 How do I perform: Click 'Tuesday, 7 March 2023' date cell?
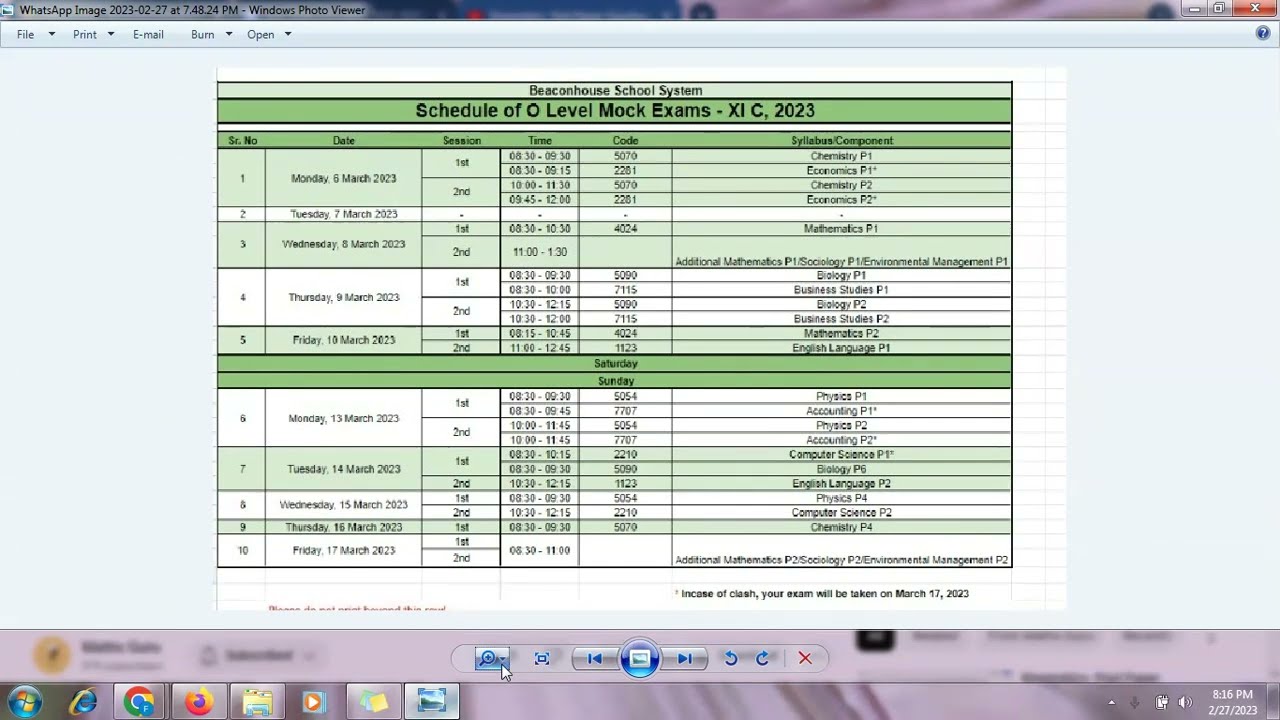(x=343, y=214)
